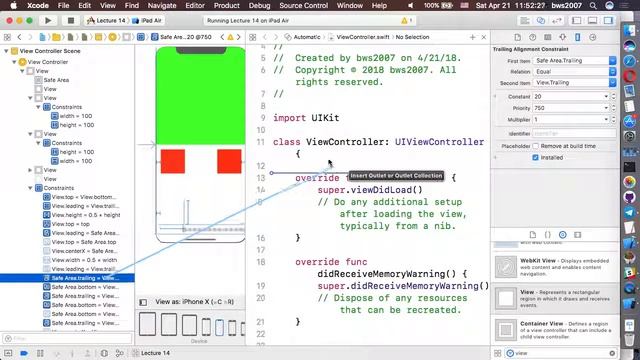Run the project with the Play button

coord(48,20)
